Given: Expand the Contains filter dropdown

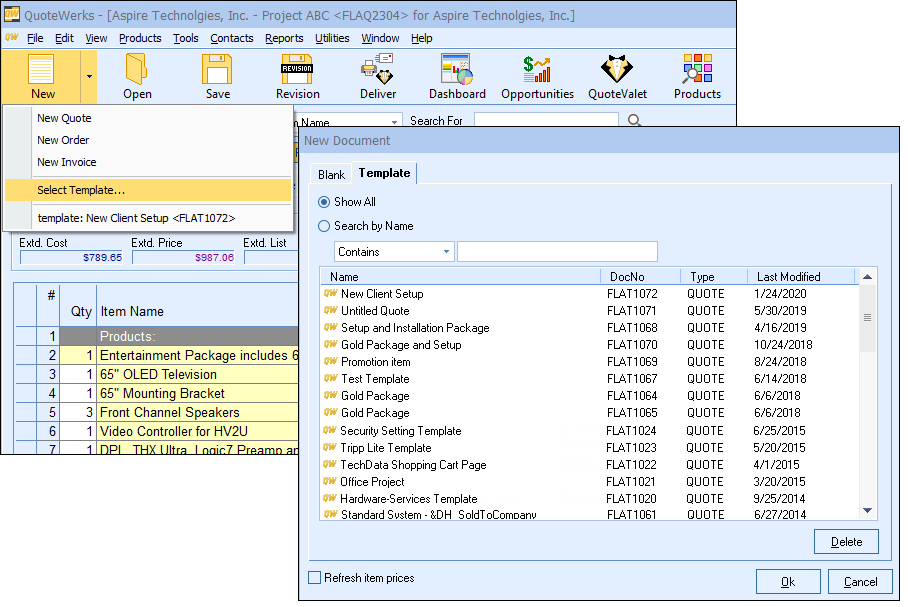Looking at the screenshot, I should [446, 252].
